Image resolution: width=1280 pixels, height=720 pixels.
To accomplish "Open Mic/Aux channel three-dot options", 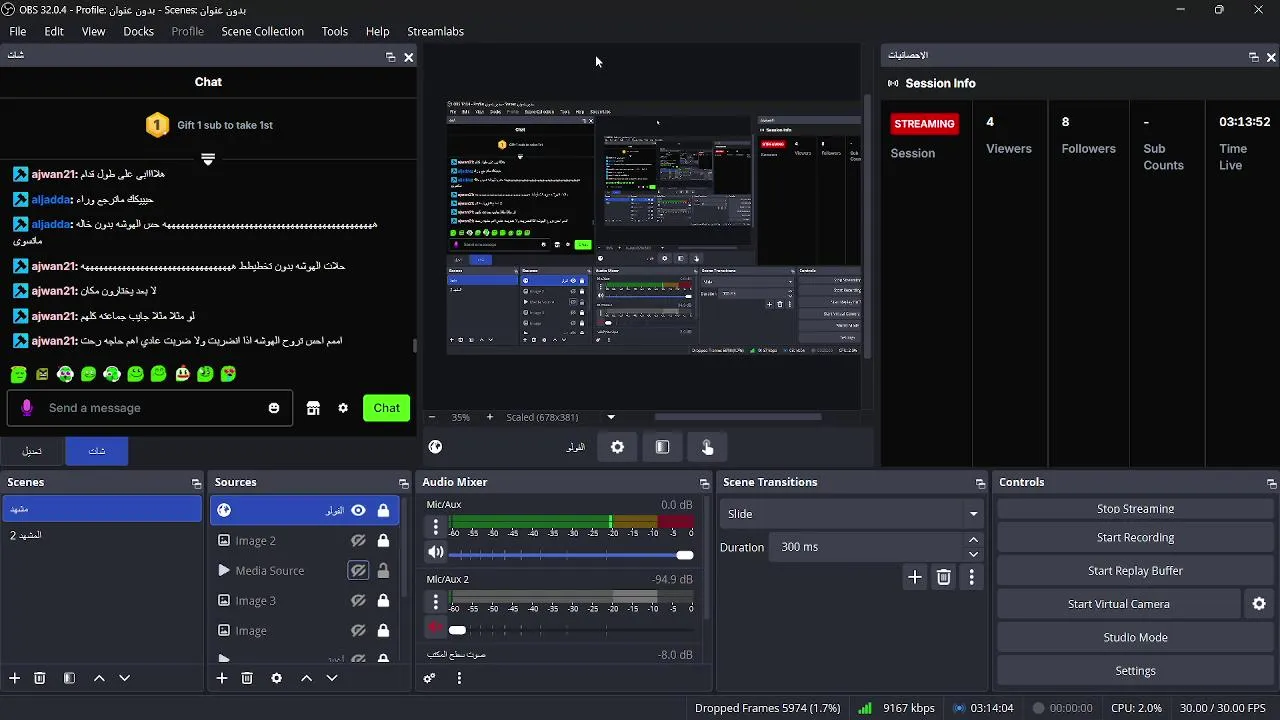I will (x=435, y=525).
